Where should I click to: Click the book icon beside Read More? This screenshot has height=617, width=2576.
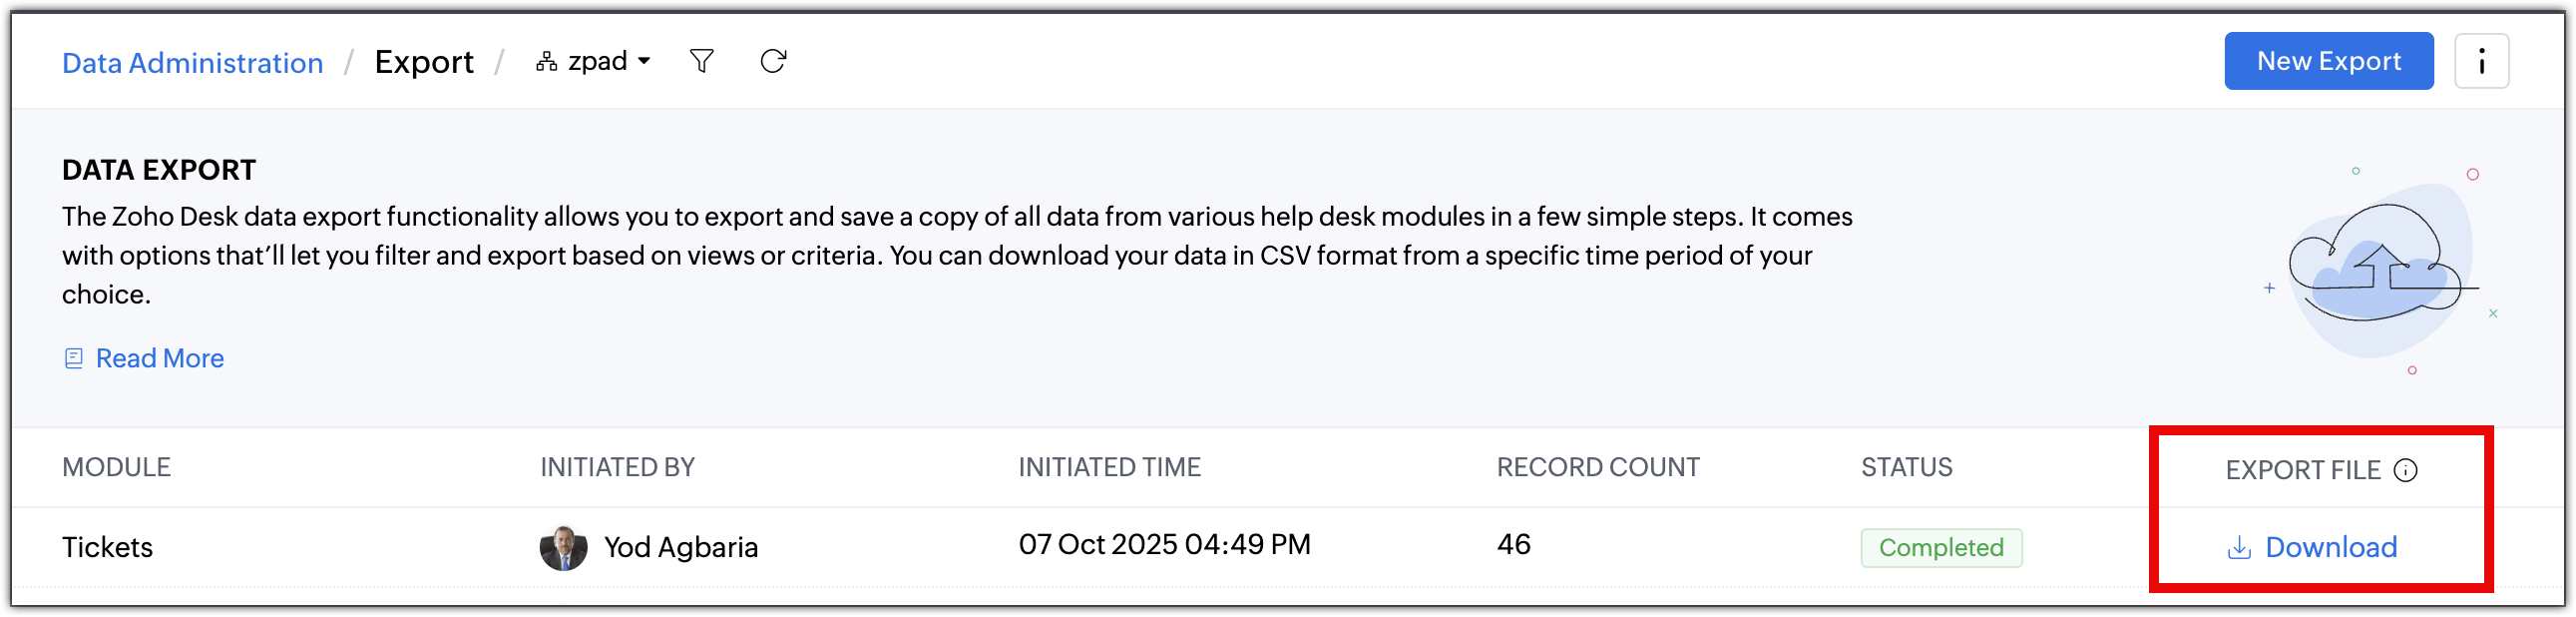74,358
